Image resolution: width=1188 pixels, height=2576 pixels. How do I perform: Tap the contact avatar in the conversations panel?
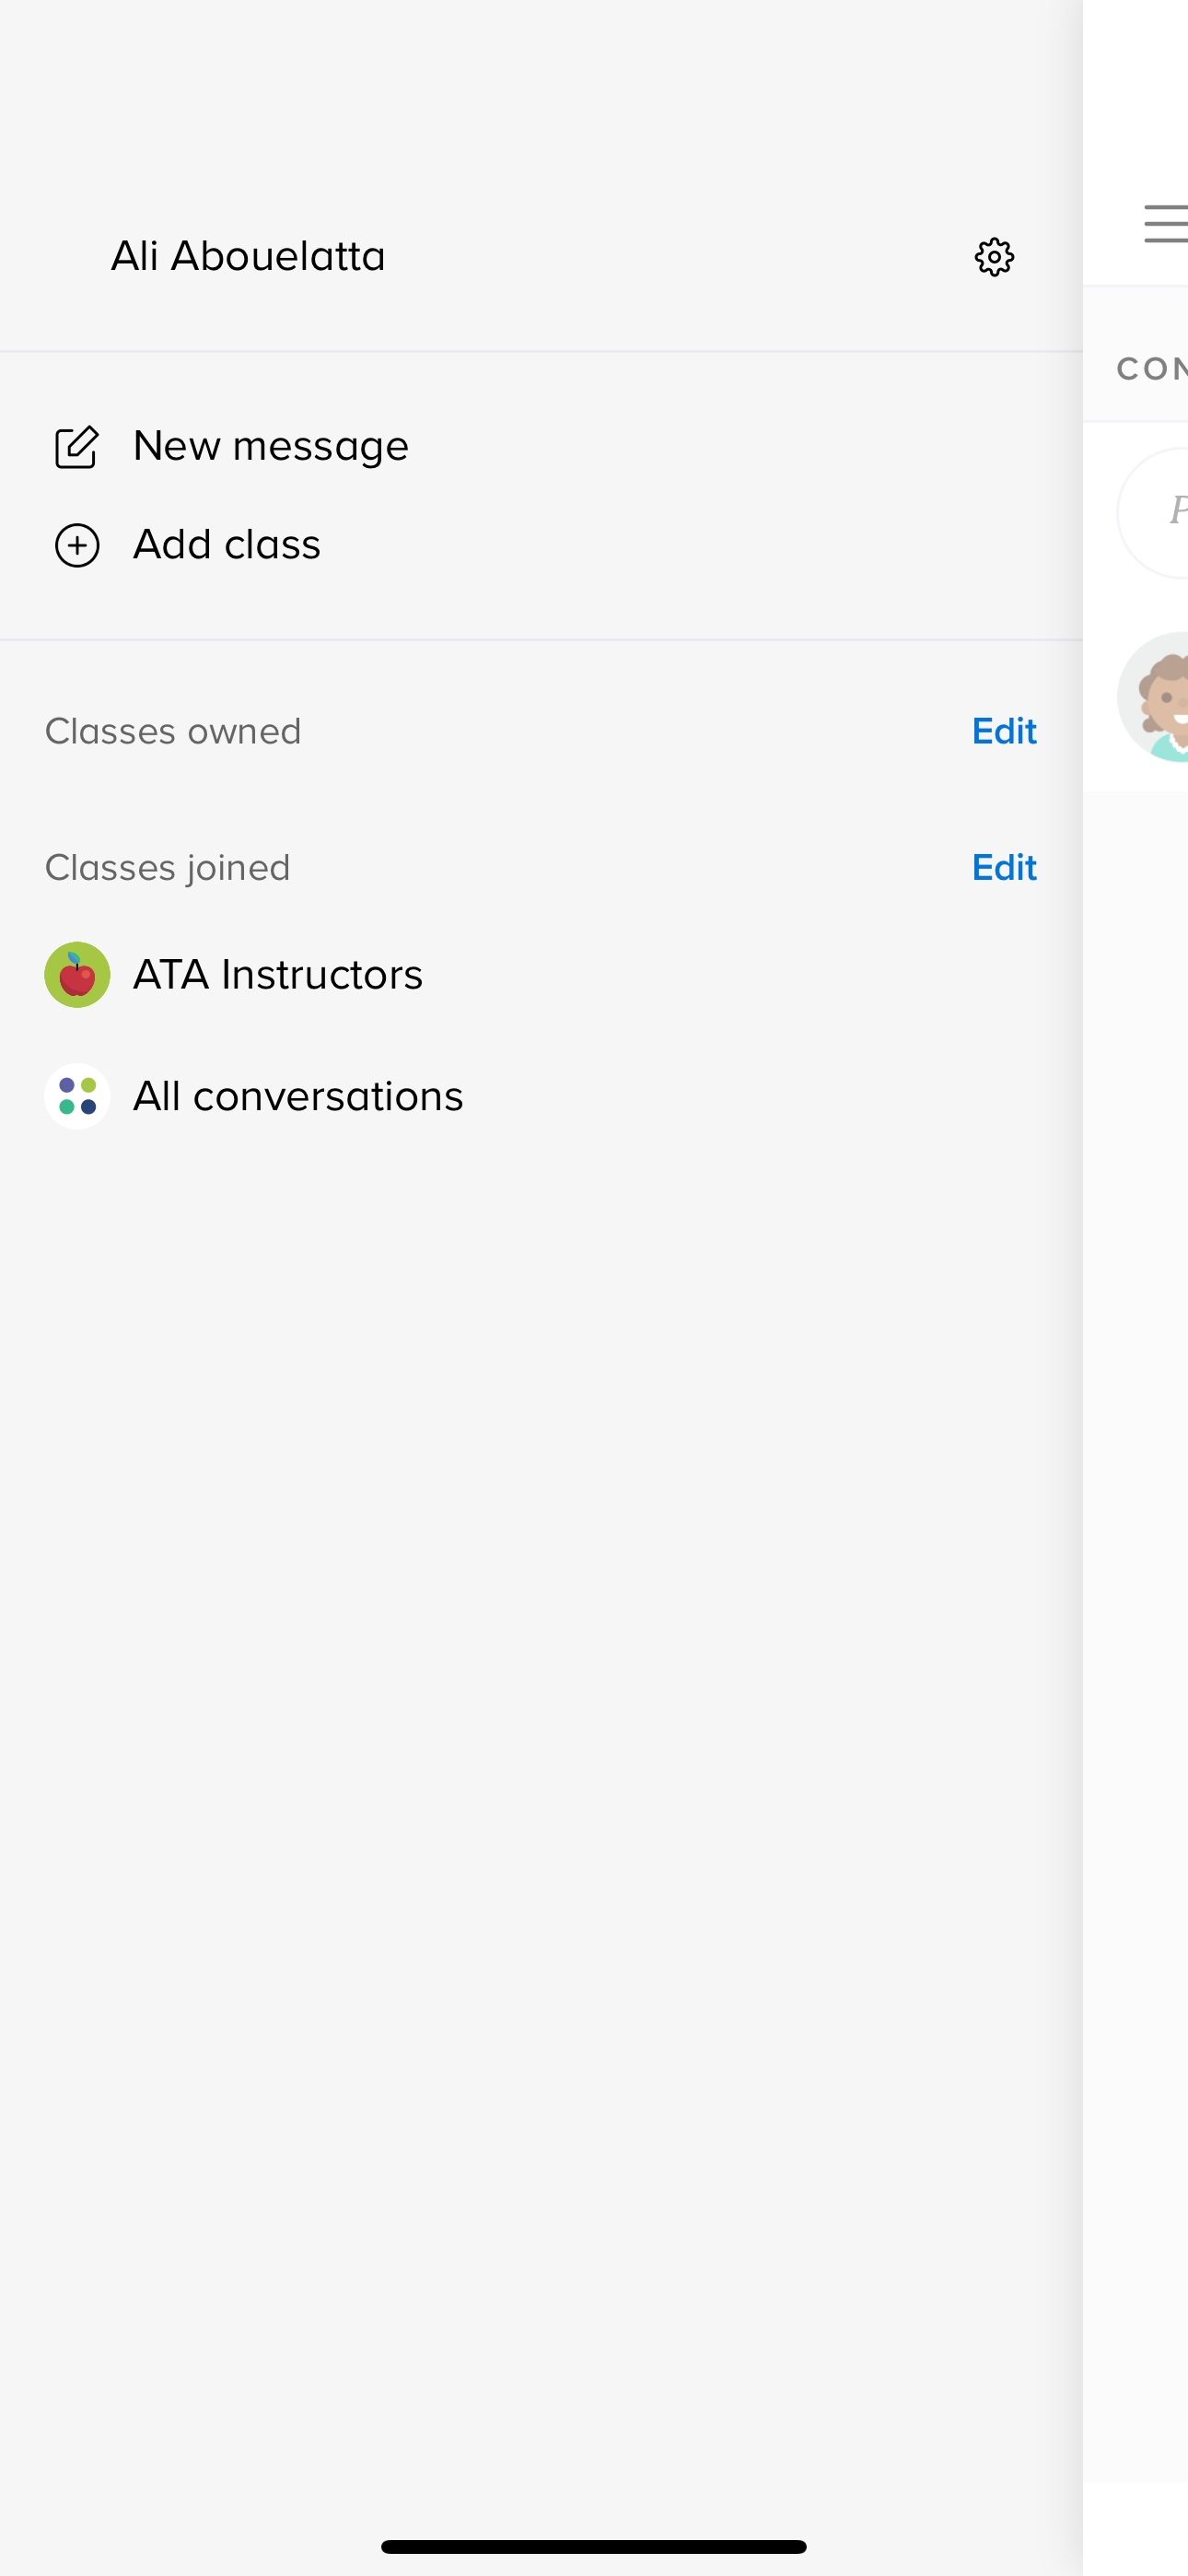click(x=1160, y=695)
